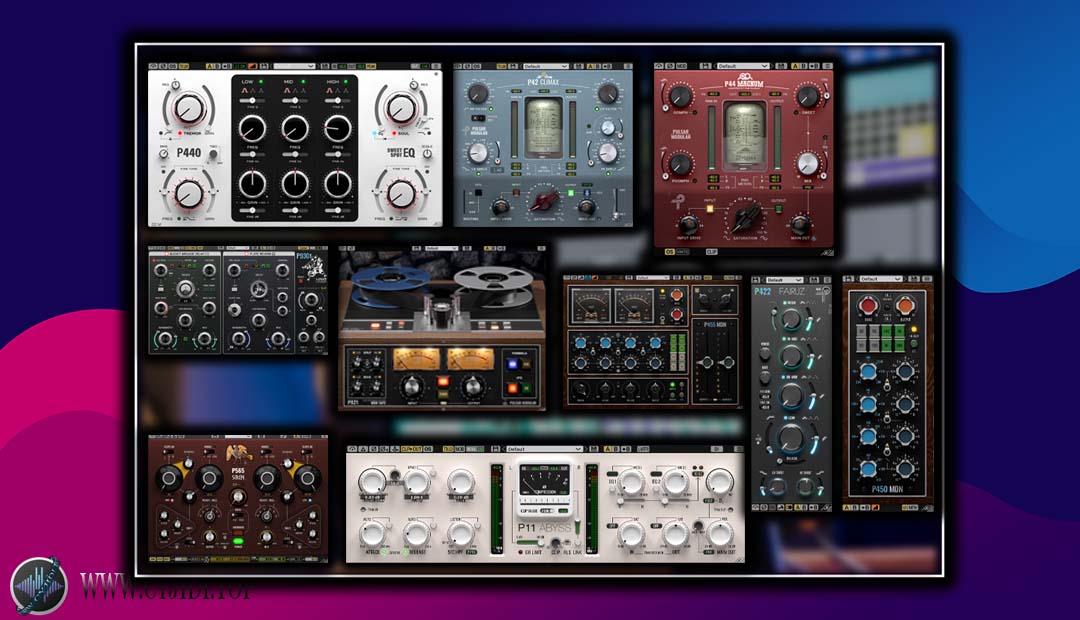Screen dimensions: 1080x620
Task: Click the INPUT DRIVE knob in P42 Climax
Action: click(501, 206)
